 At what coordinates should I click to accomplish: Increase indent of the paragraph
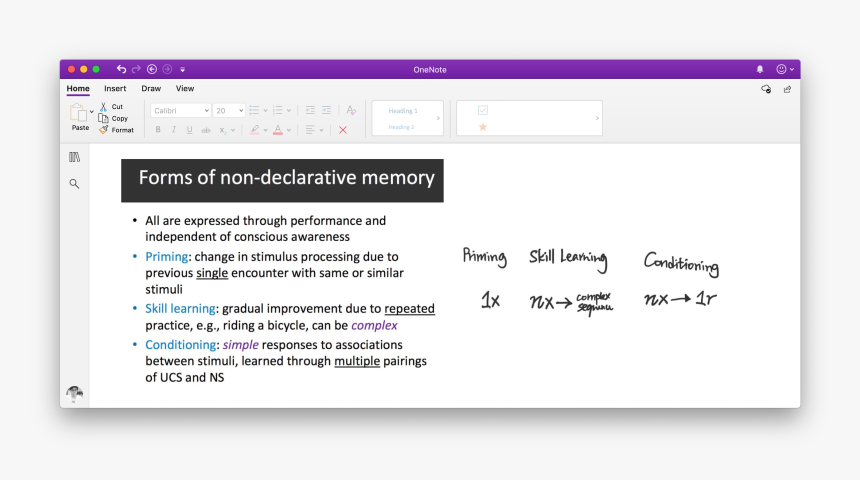coord(326,110)
